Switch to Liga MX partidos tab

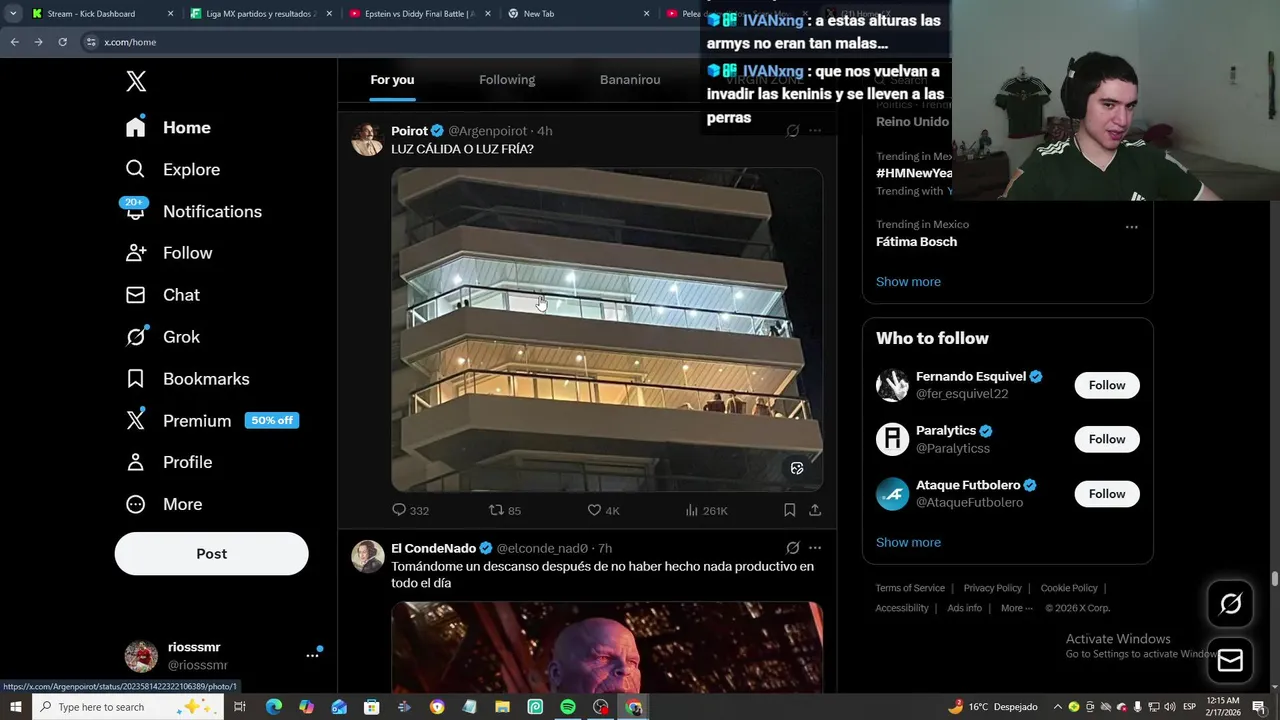(x=261, y=14)
